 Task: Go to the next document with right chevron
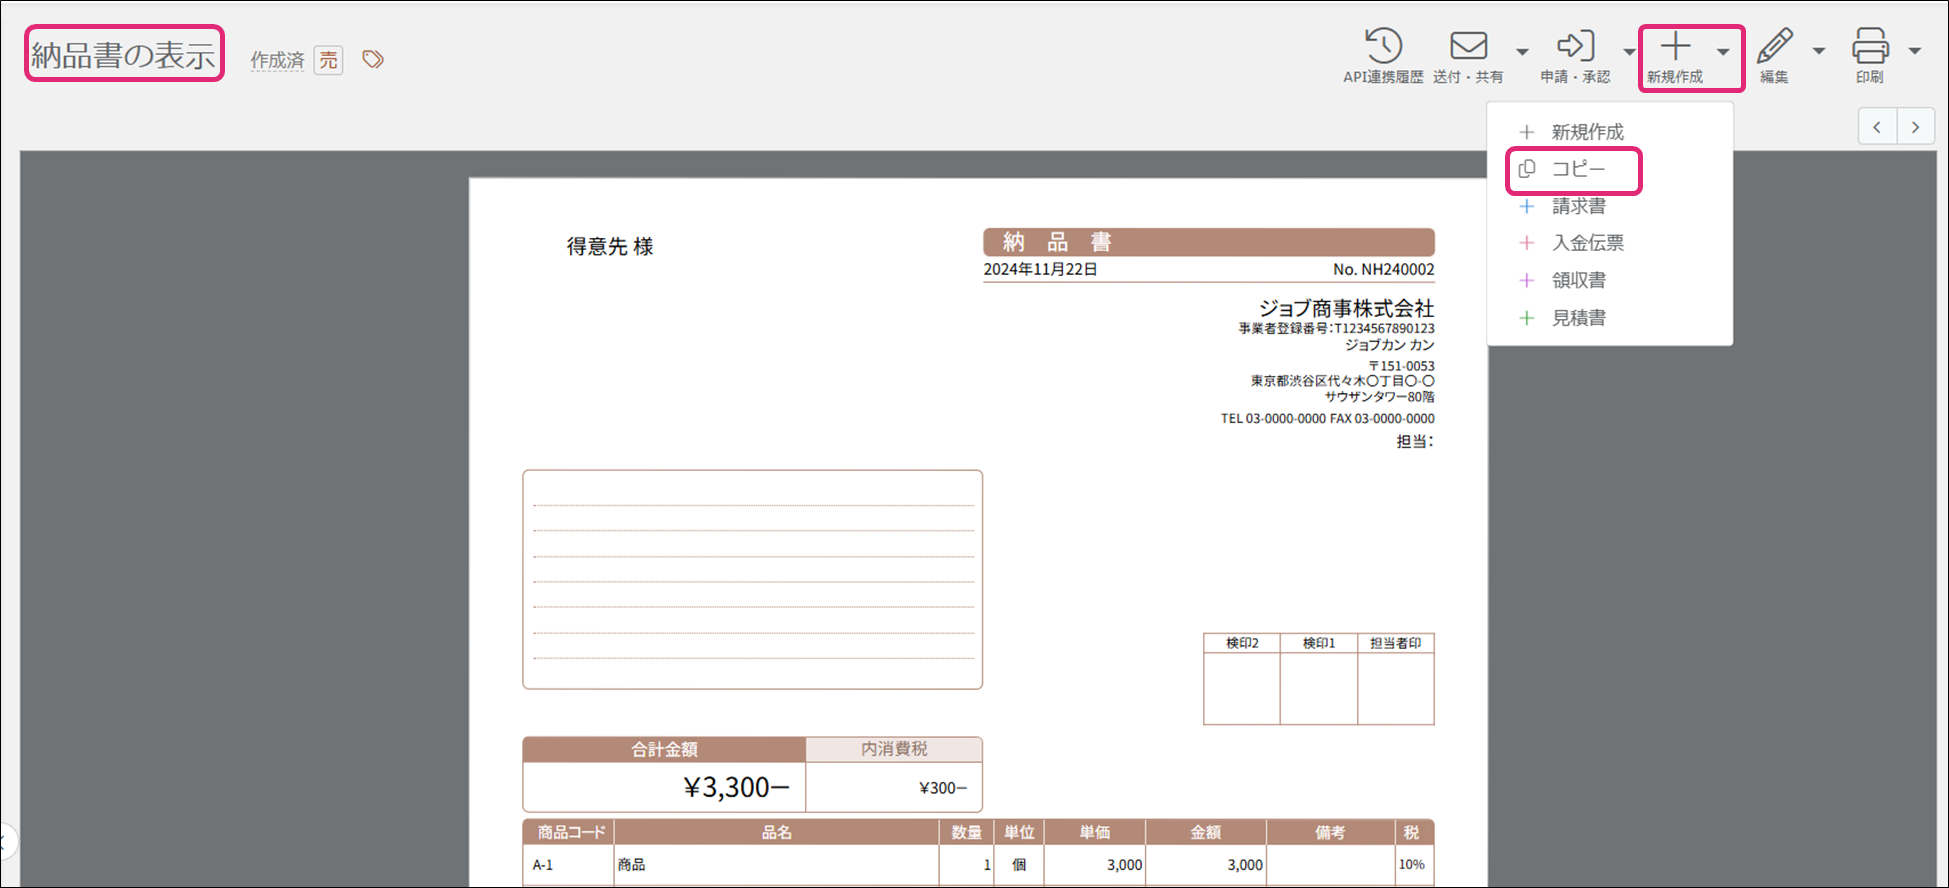(1915, 127)
